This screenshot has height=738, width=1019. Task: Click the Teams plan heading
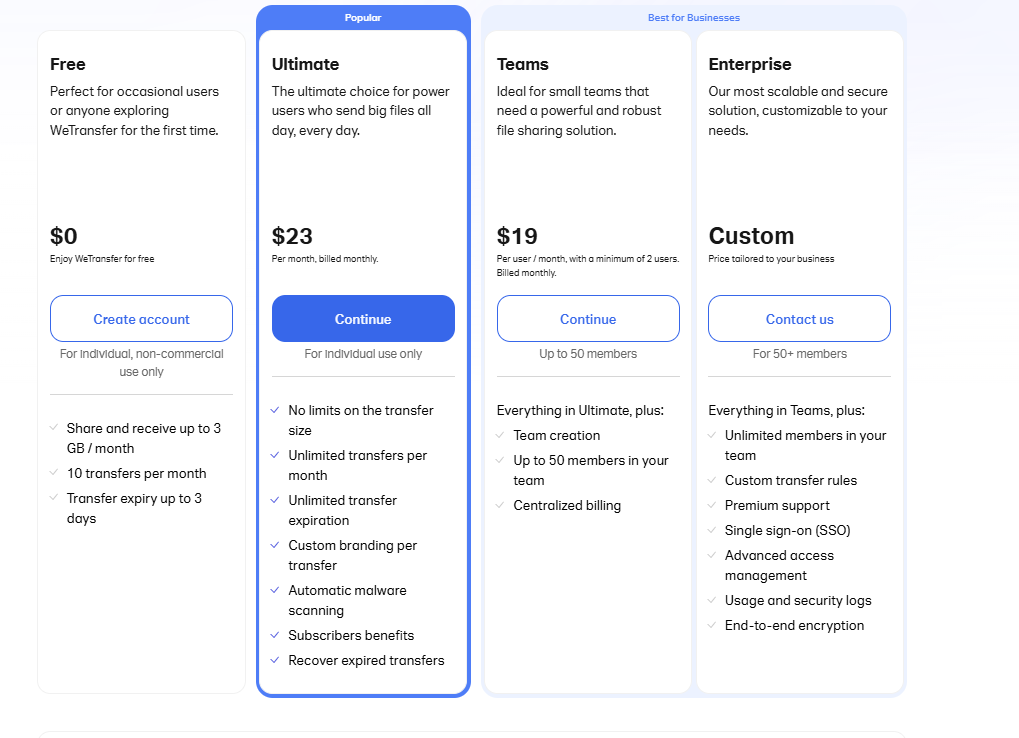click(x=522, y=64)
